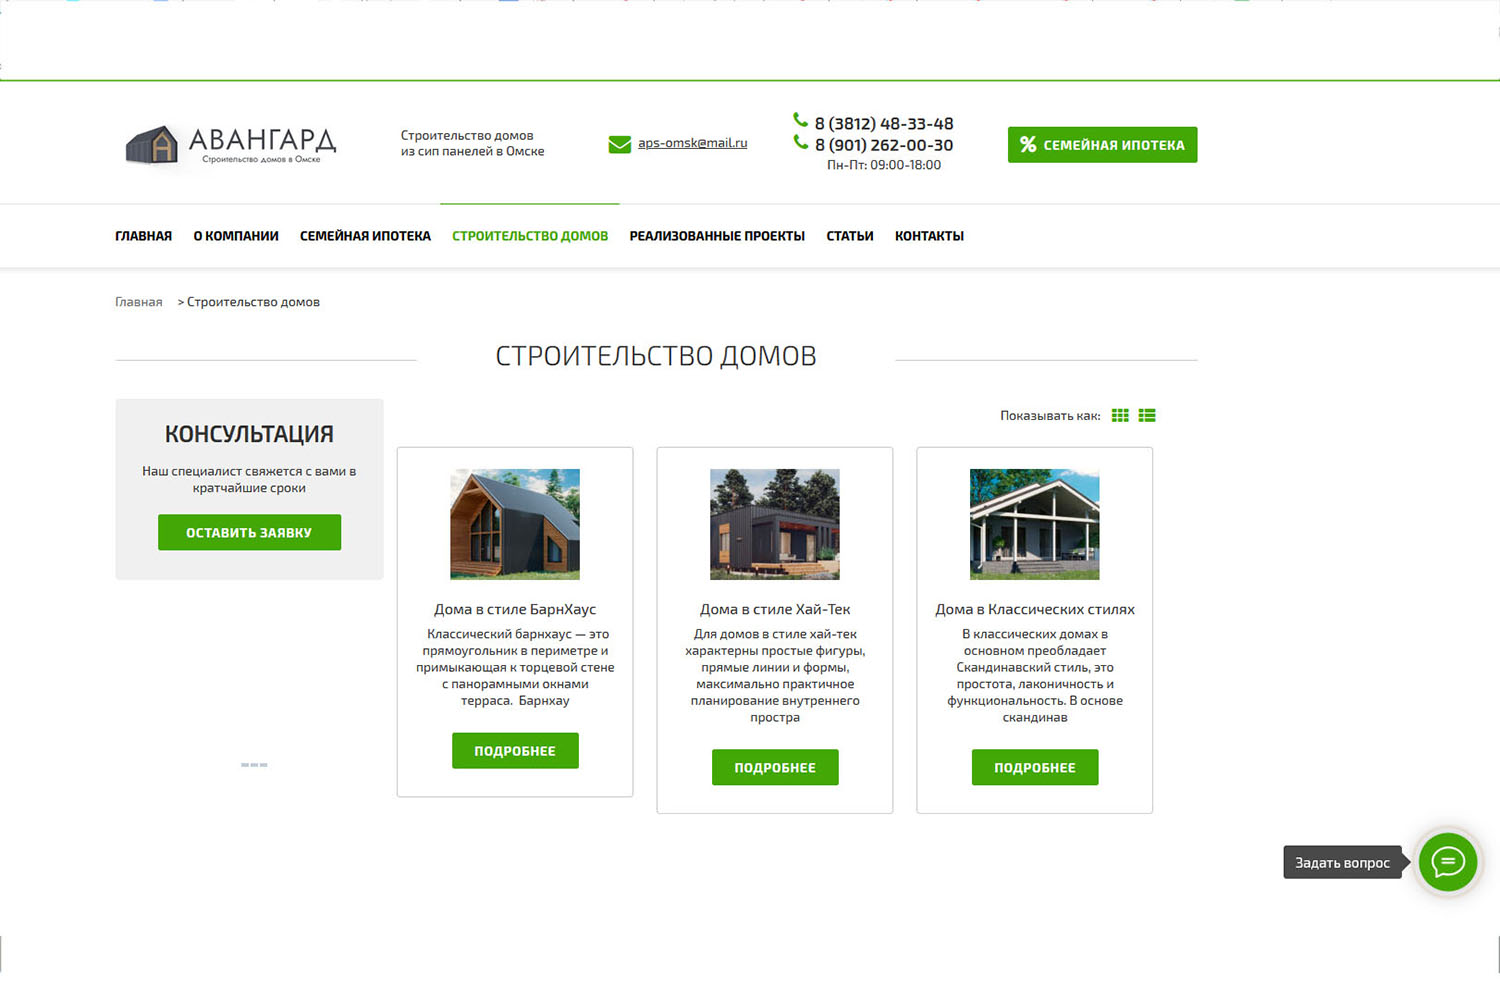Click Подробнее under Hi-Tech homes

pyautogui.click(x=775, y=767)
